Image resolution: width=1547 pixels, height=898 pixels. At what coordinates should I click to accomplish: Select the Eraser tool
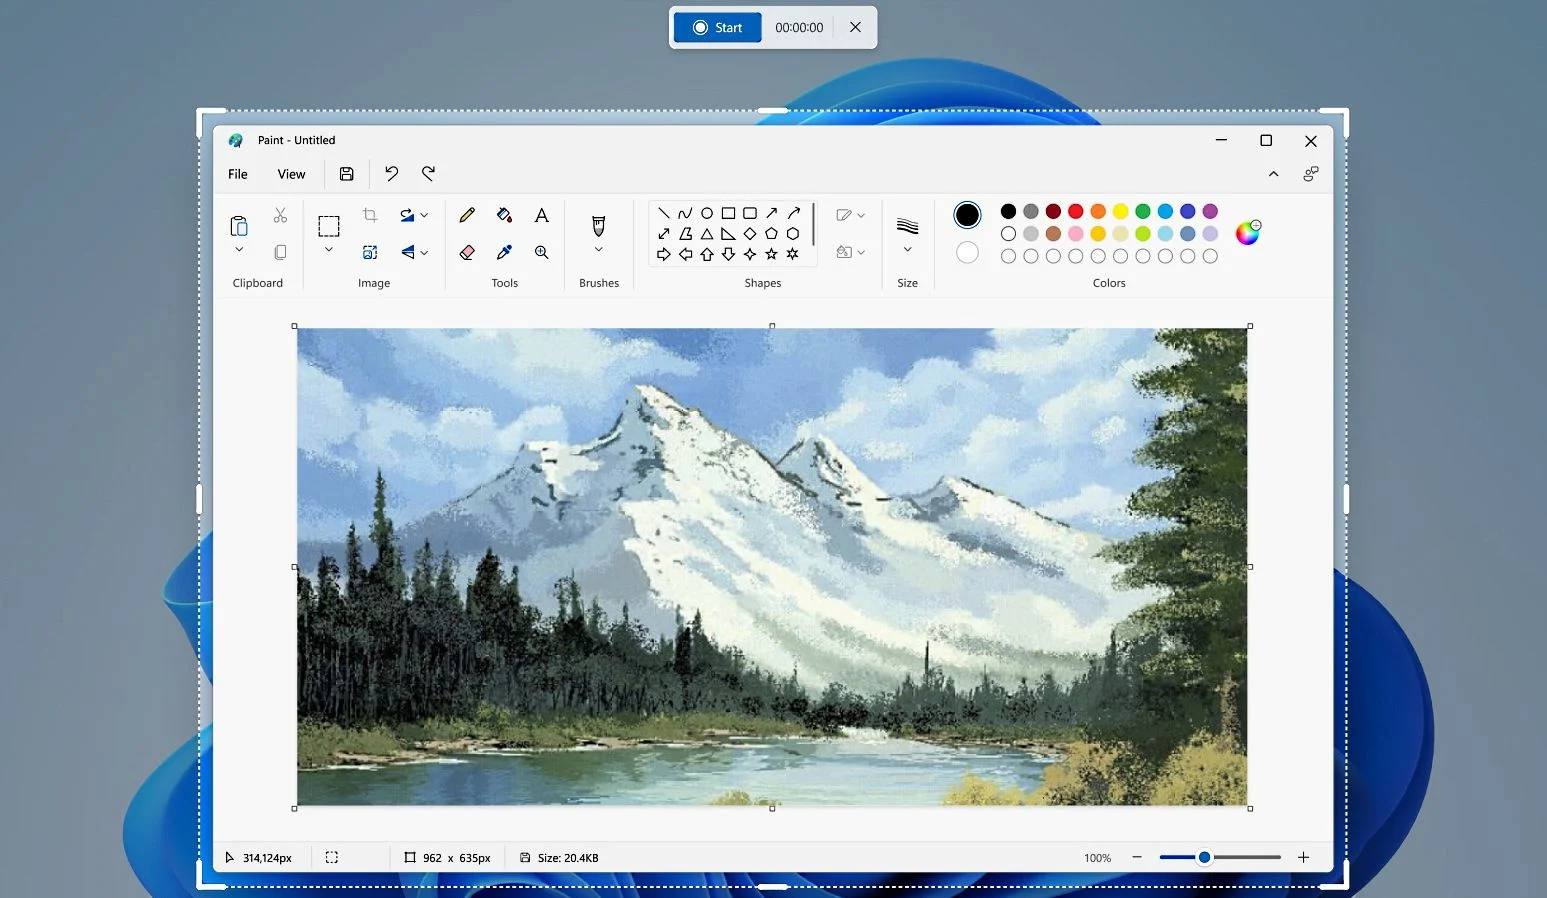tap(466, 252)
